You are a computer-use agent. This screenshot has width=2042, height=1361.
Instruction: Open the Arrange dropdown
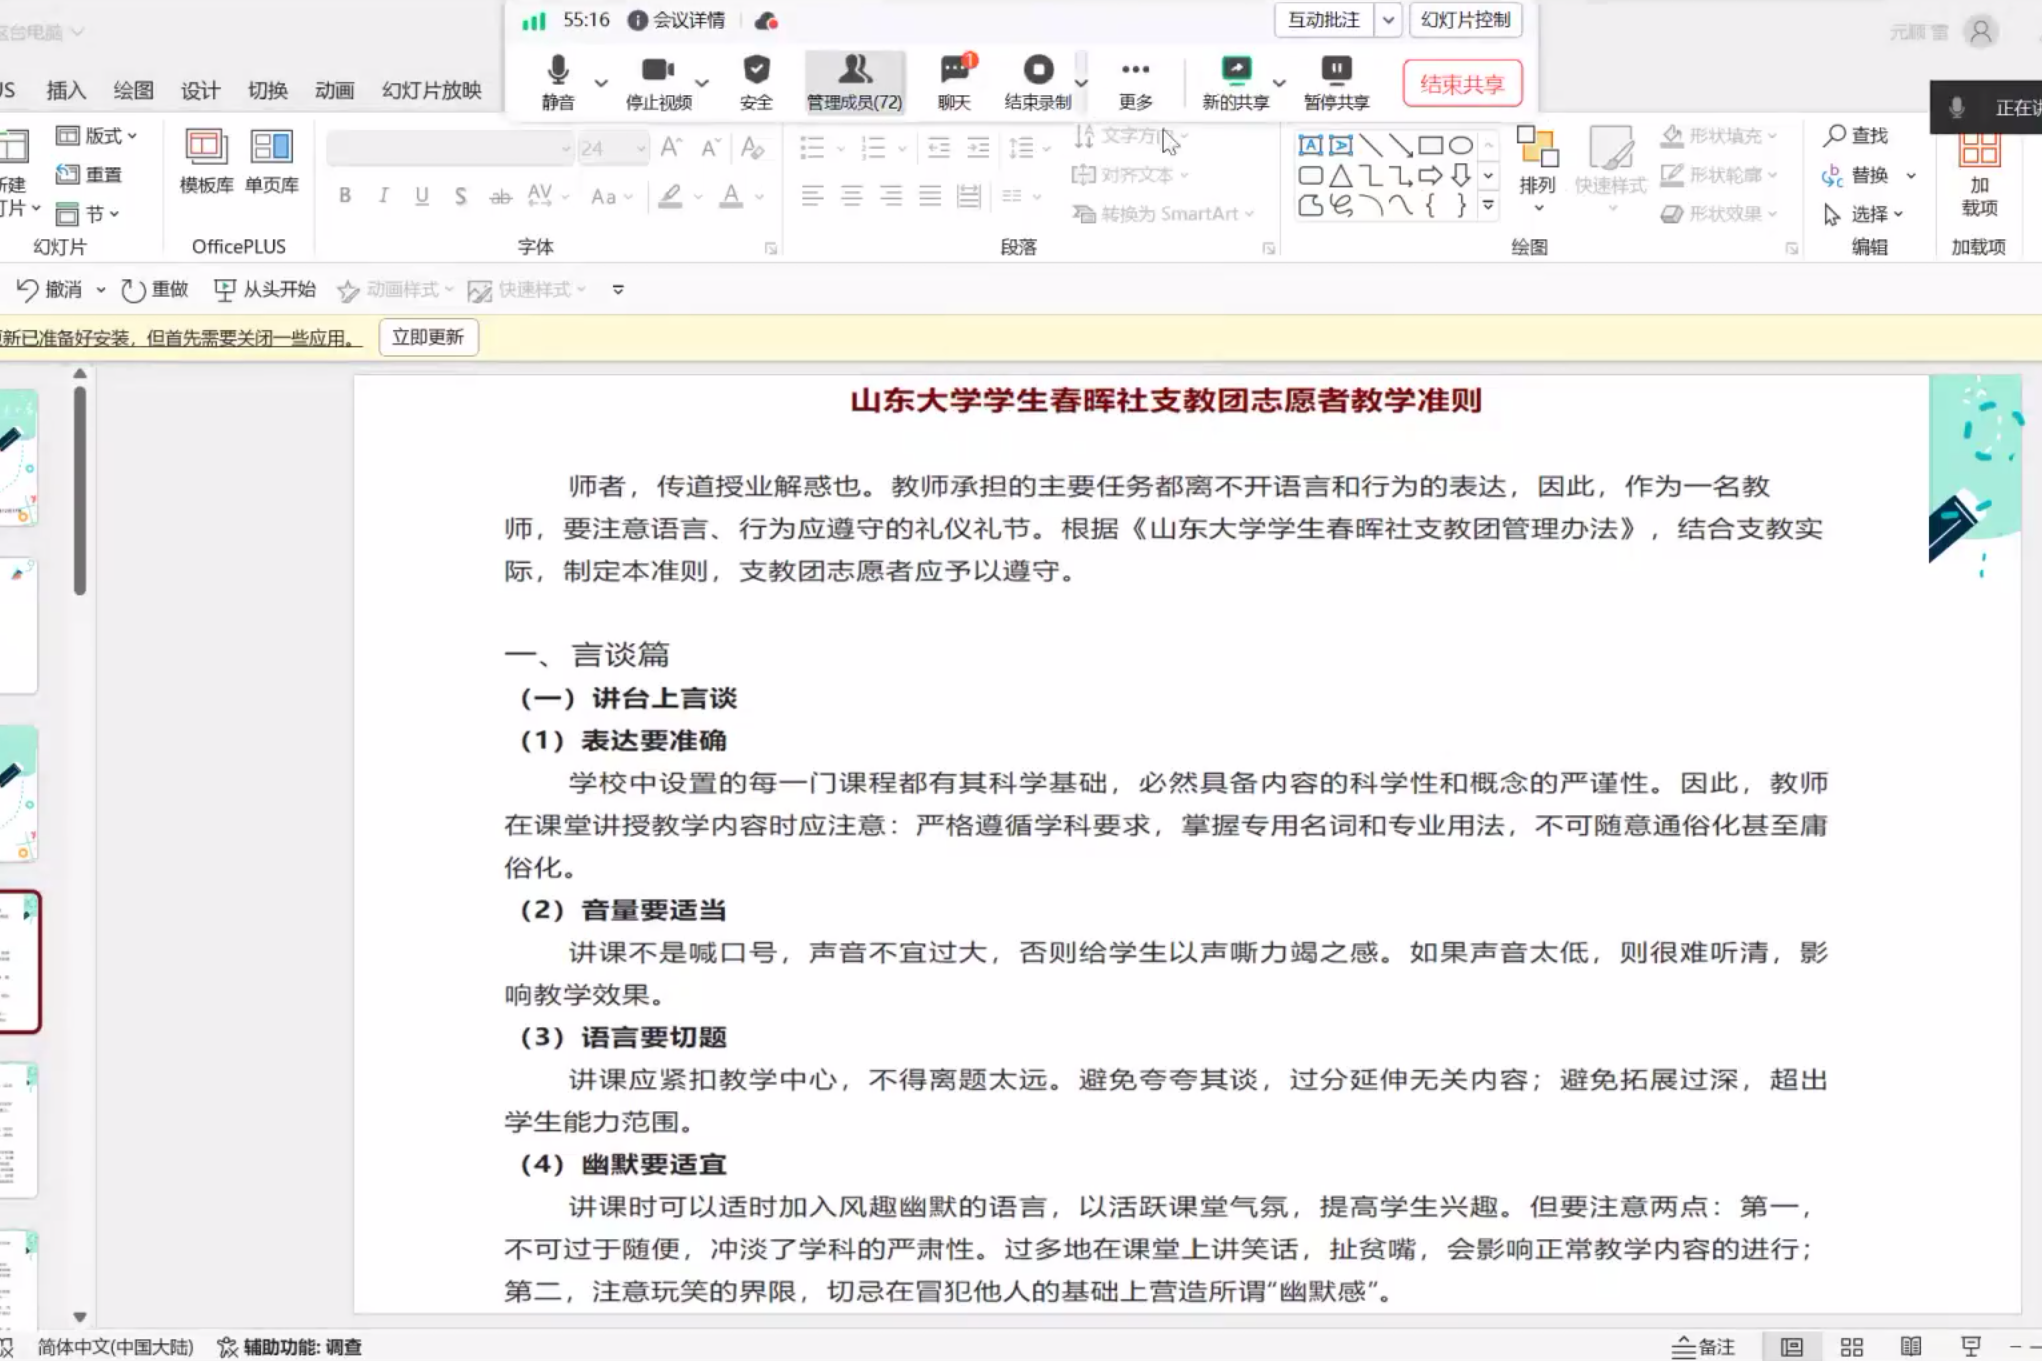coord(1537,170)
